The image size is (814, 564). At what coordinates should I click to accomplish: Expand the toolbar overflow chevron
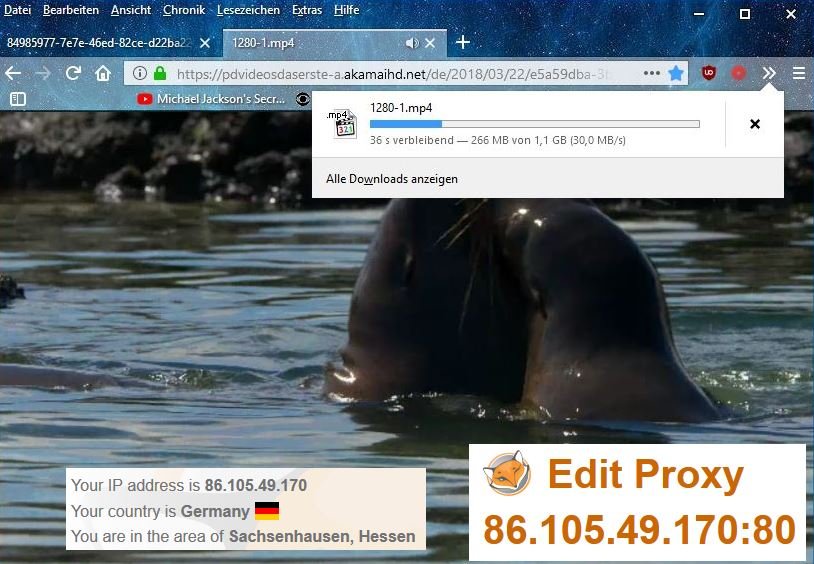point(768,73)
